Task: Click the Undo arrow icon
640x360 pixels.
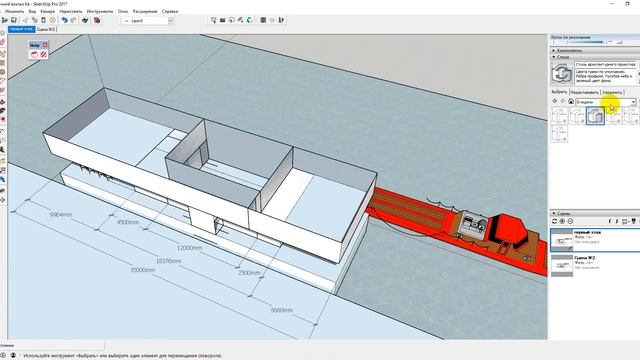Action: point(64,20)
